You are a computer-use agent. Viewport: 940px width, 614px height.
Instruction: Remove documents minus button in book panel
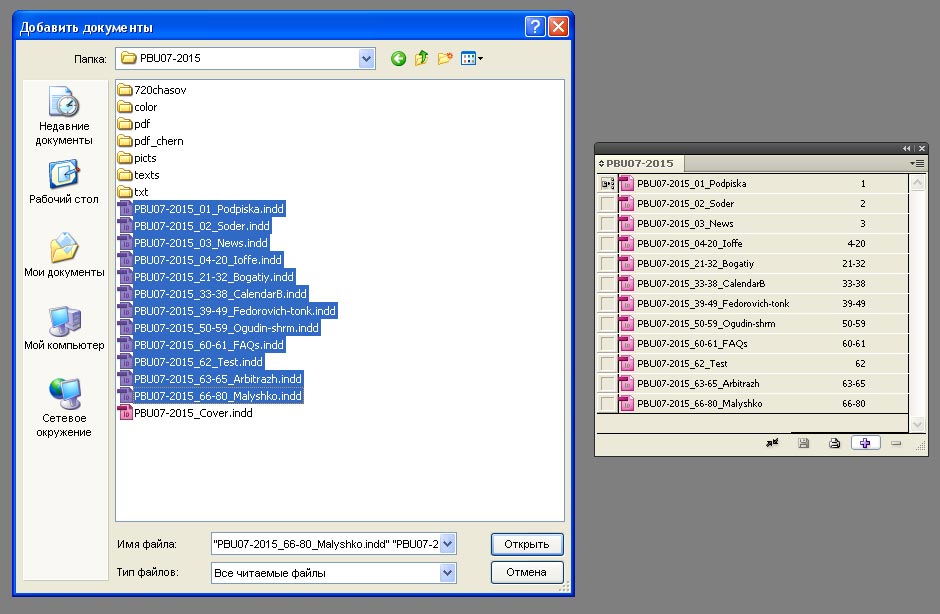click(896, 443)
